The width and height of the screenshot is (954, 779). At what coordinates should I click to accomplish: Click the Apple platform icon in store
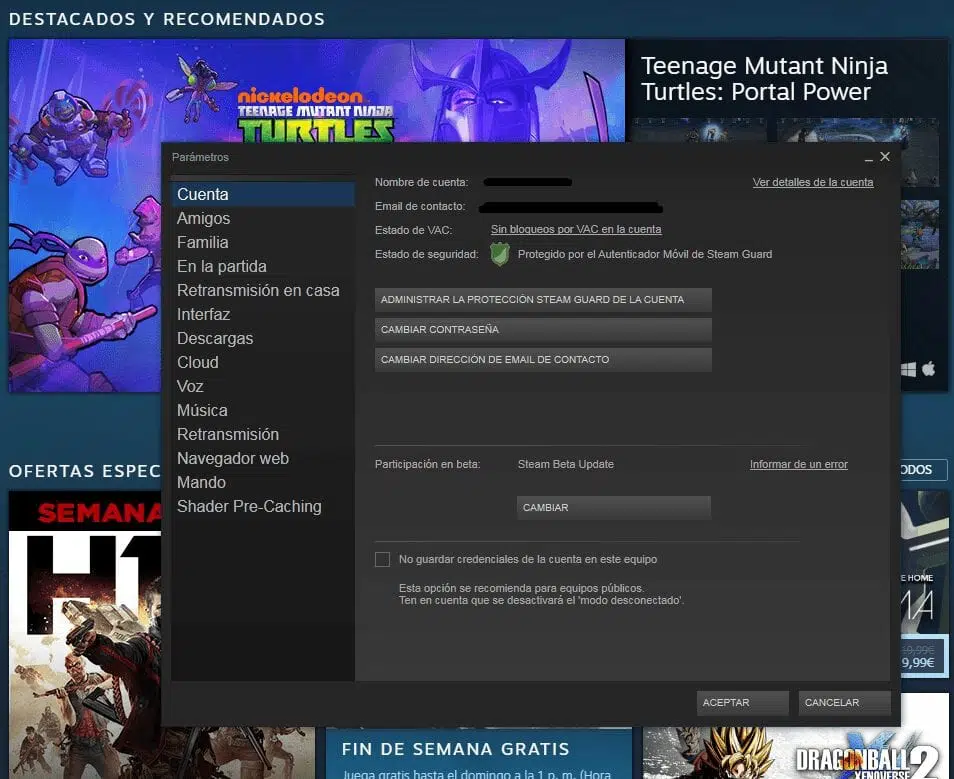pyautogui.click(x=928, y=369)
